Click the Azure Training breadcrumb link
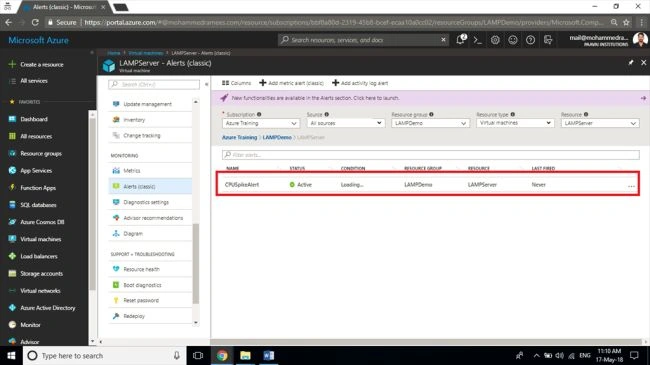Image resolution: width=650 pixels, height=365 pixels. point(240,137)
